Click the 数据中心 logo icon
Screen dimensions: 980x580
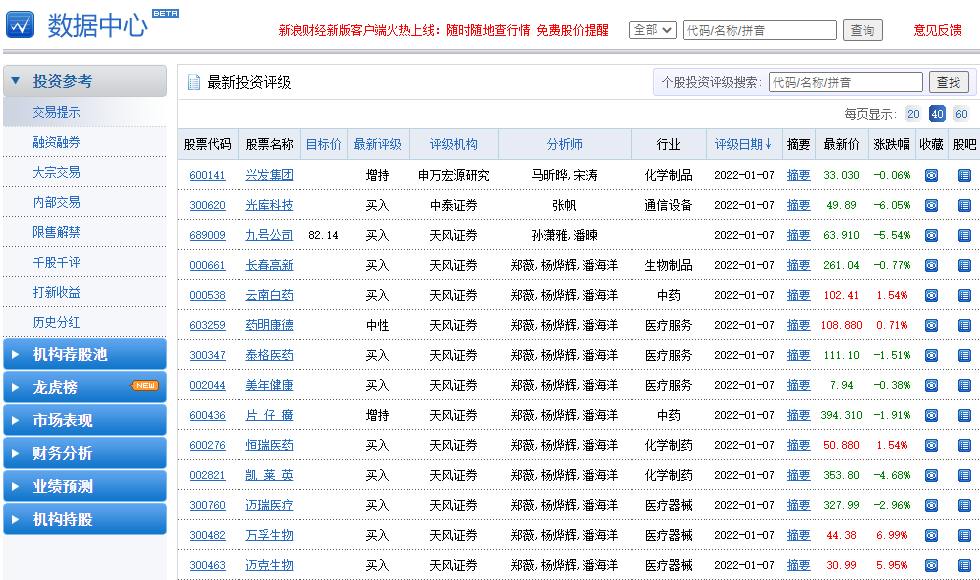click(20, 25)
